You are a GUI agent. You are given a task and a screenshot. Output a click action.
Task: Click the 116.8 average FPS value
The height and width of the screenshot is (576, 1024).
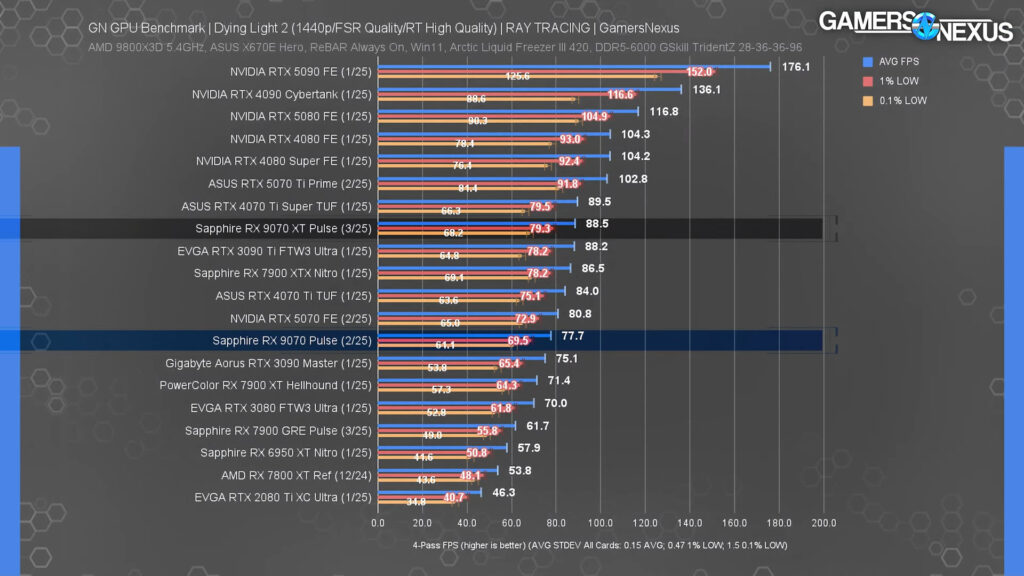point(664,112)
